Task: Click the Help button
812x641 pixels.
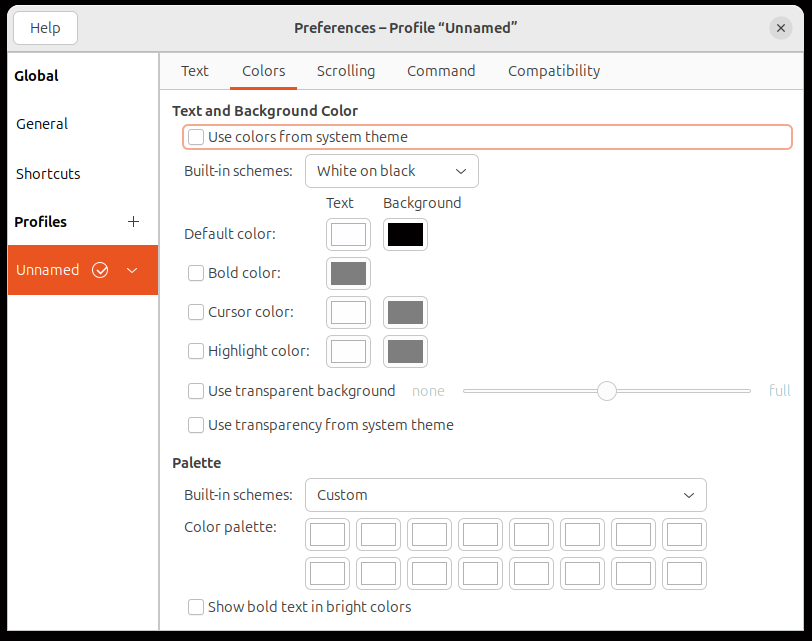Action: click(x=46, y=28)
